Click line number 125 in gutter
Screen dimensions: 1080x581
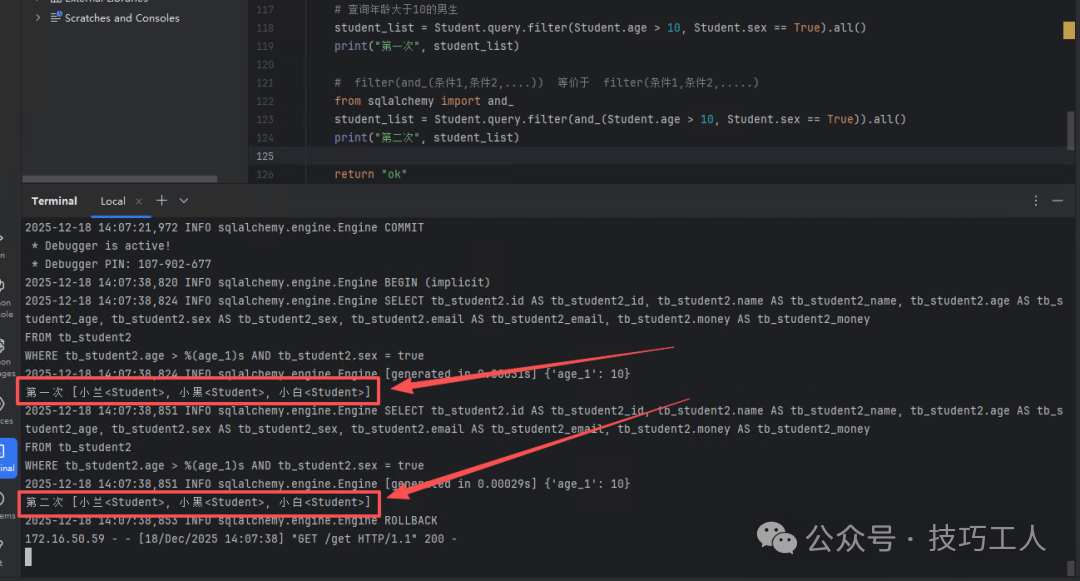(264, 156)
